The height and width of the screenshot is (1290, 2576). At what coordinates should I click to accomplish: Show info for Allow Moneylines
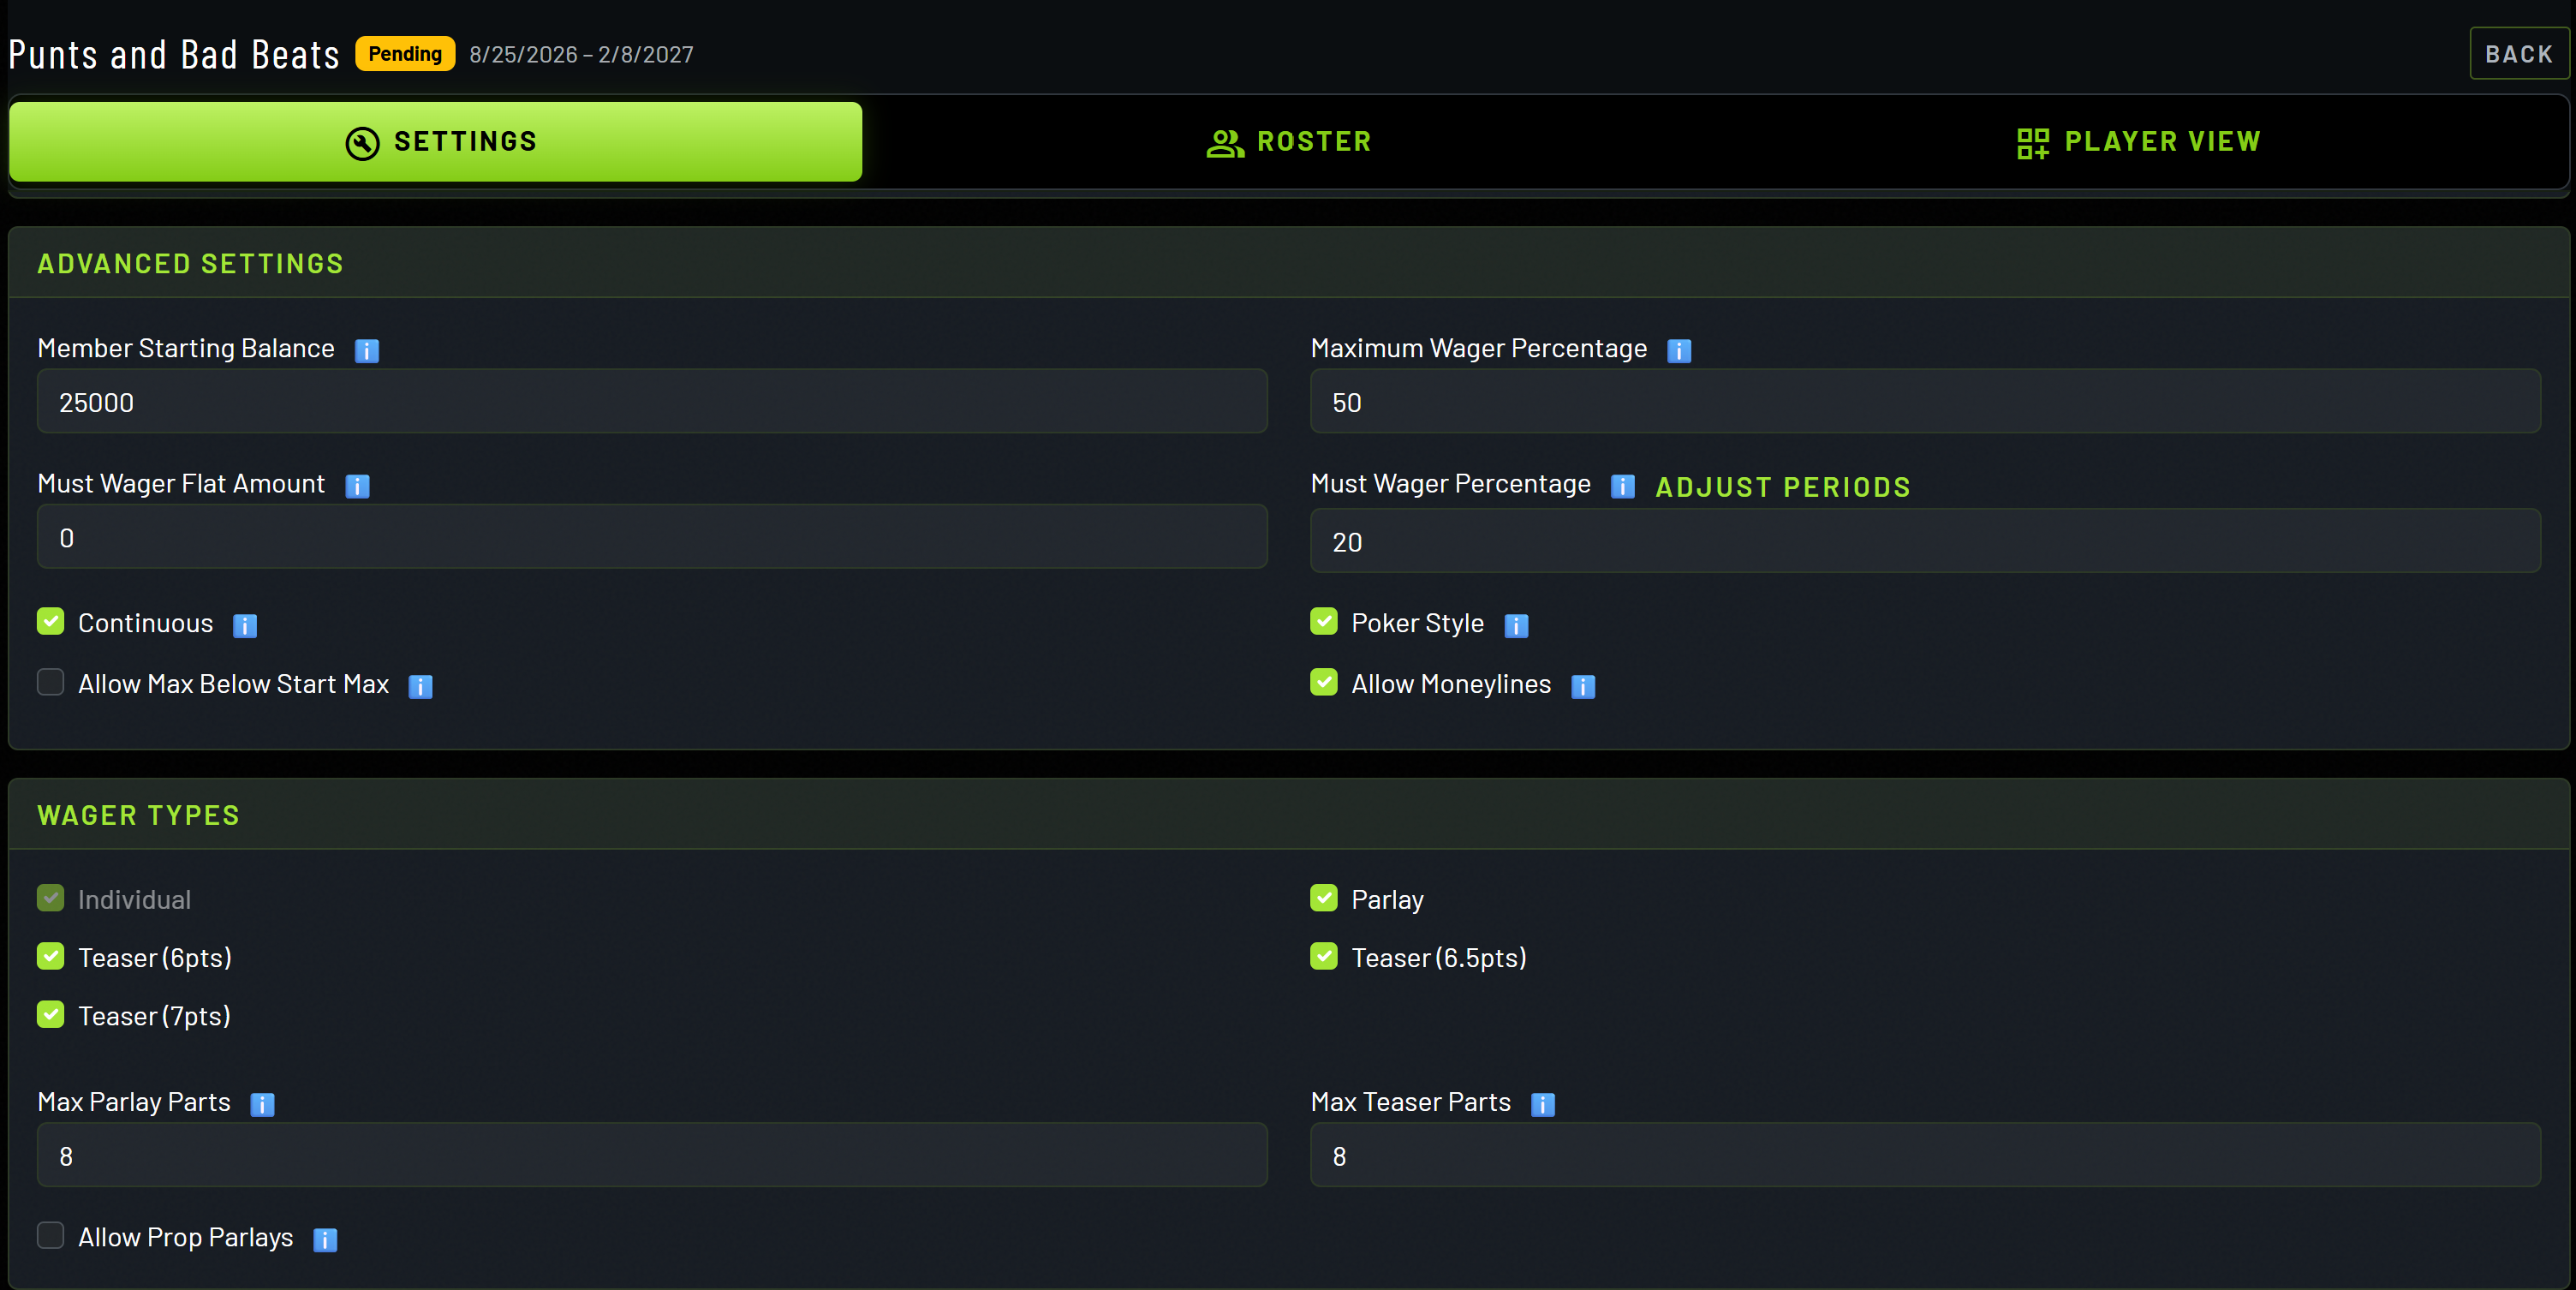pos(1583,686)
